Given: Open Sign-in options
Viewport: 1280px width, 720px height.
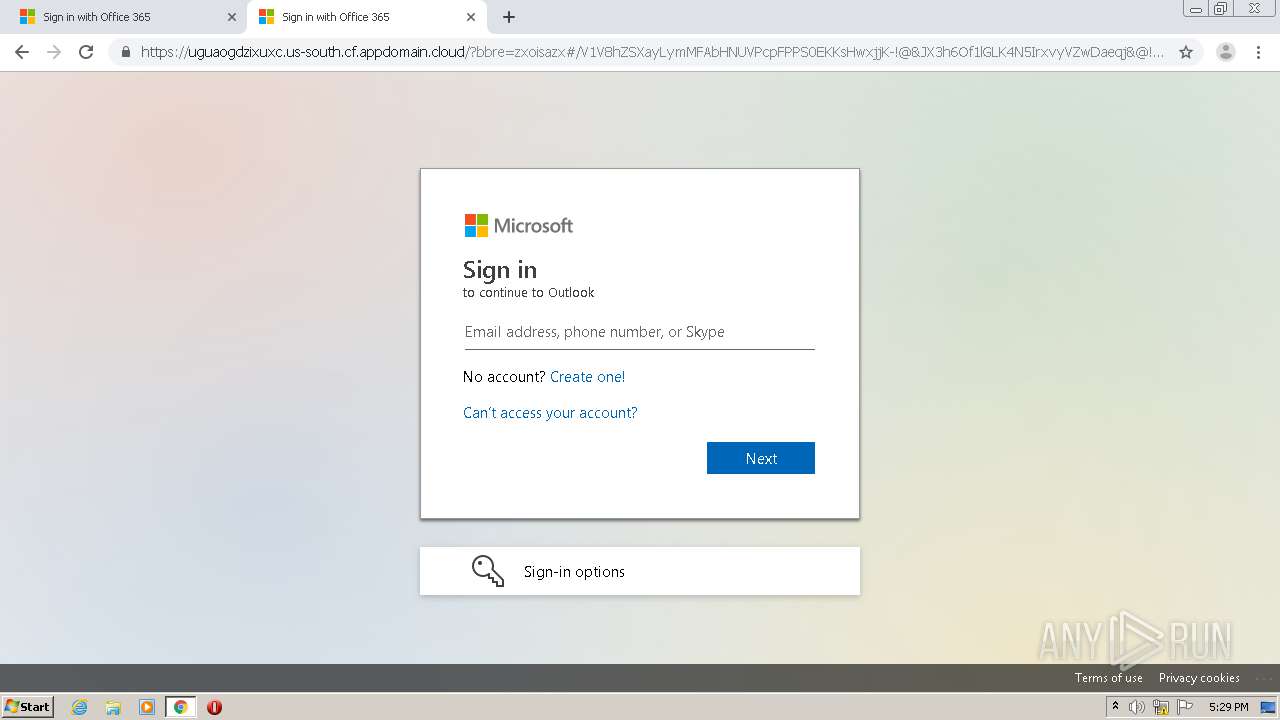Looking at the screenshot, I should pyautogui.click(x=640, y=571).
